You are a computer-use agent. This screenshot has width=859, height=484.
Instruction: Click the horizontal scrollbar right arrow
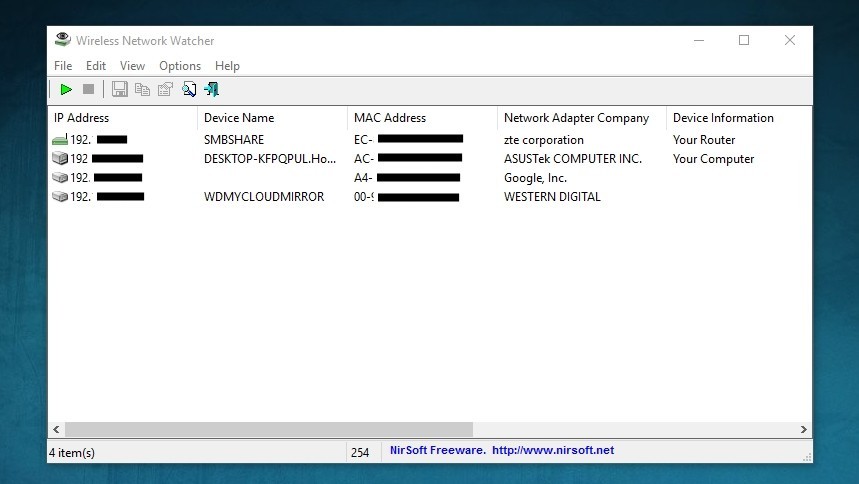804,429
